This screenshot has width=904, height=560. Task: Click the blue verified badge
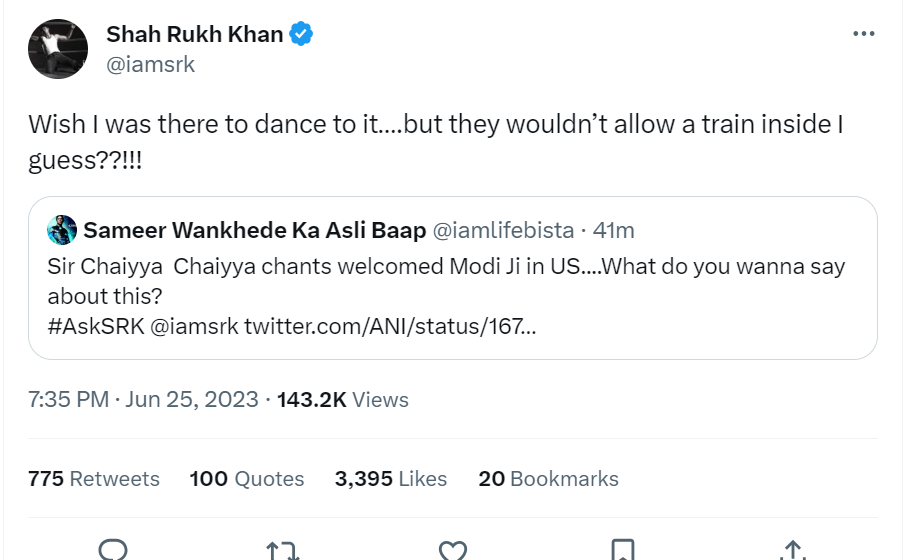(x=301, y=34)
